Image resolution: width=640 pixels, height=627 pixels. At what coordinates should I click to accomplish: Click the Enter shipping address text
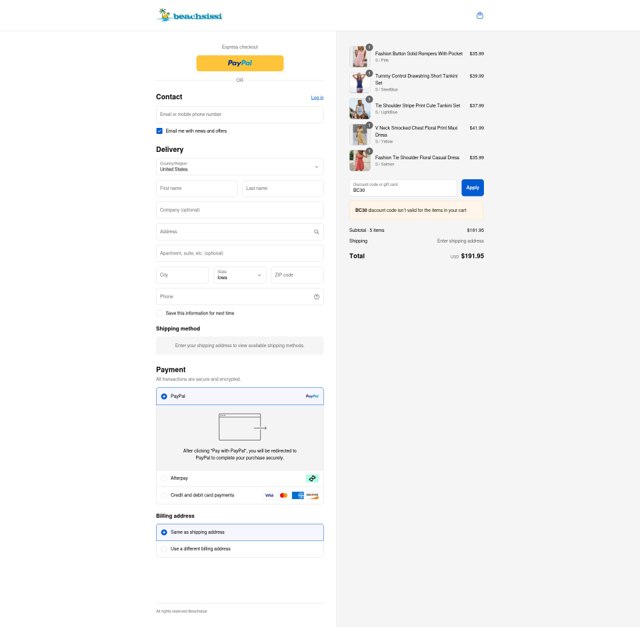point(460,241)
